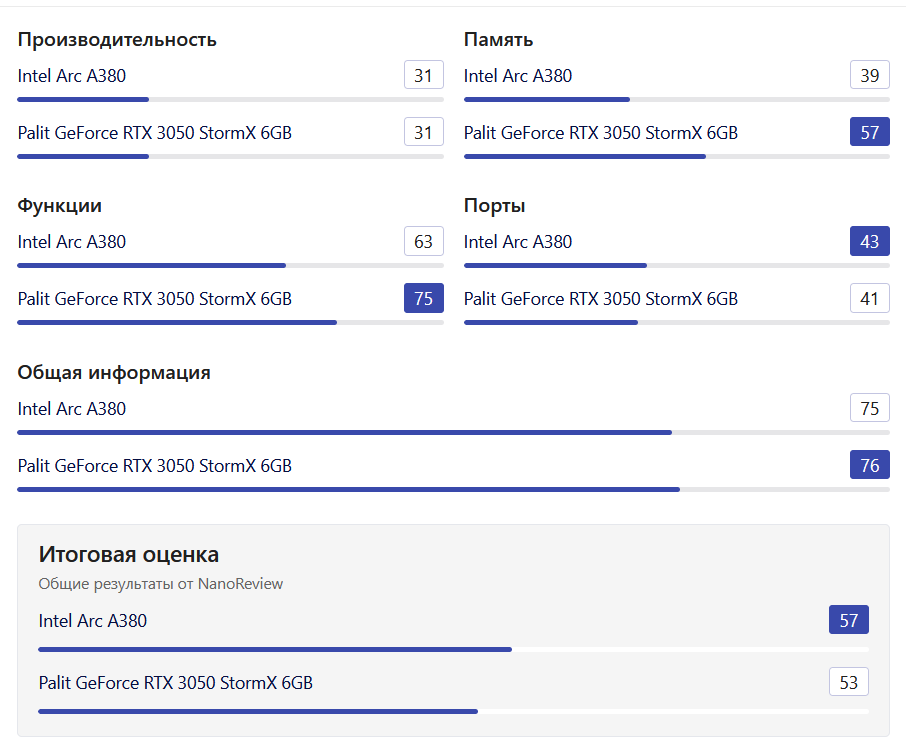Click Palit RTX 3050 performance score 31
This screenshot has height=753, width=906.
[423, 133]
